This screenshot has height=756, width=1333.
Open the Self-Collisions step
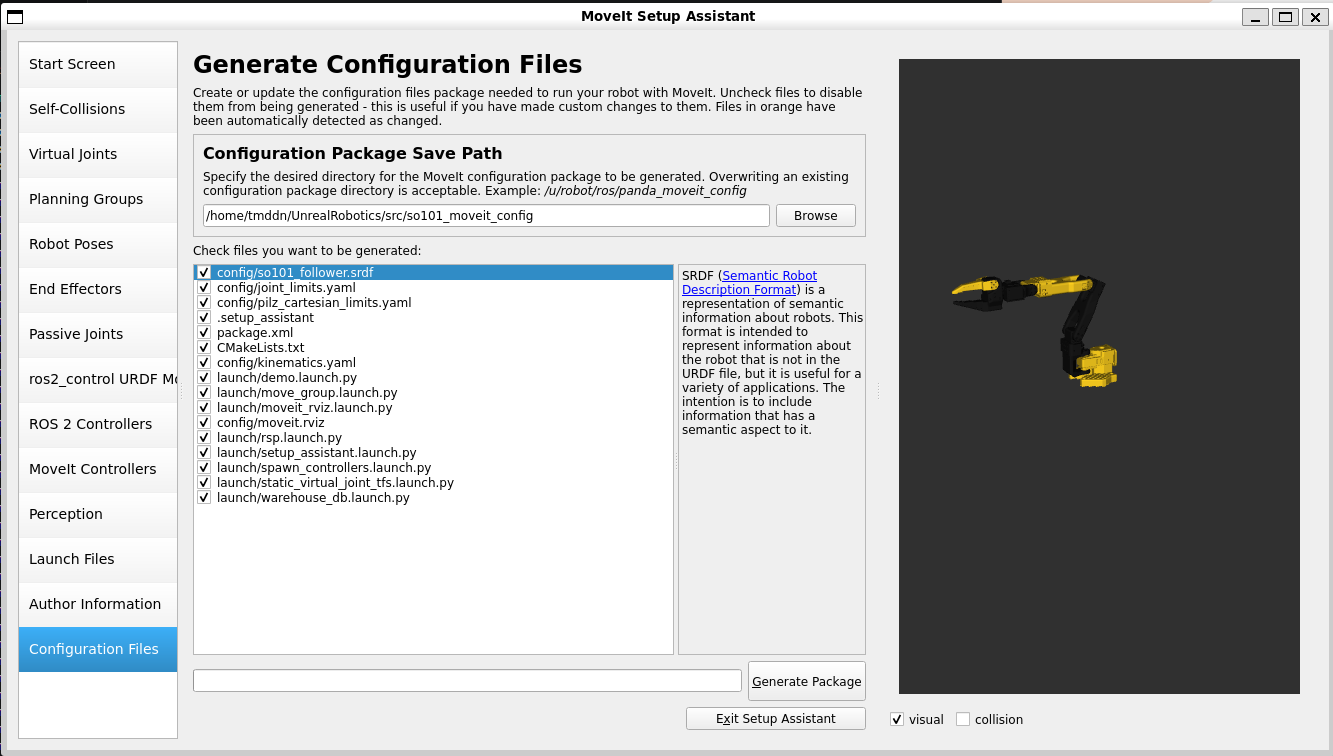[98, 109]
